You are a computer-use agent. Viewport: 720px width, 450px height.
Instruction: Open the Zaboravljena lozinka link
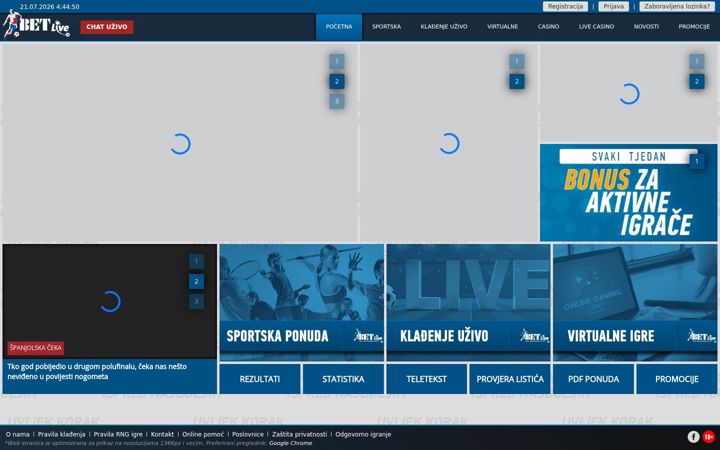point(677,6)
